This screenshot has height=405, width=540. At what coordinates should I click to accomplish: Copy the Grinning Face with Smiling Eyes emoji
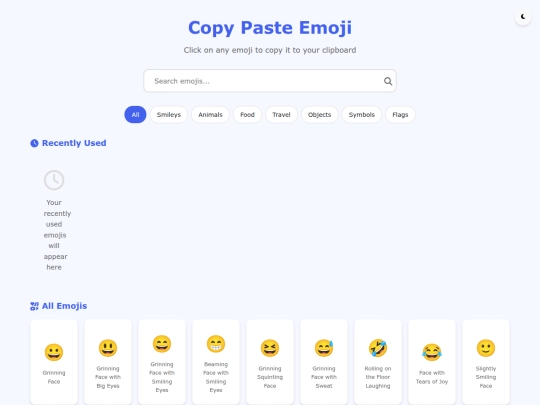point(162,362)
